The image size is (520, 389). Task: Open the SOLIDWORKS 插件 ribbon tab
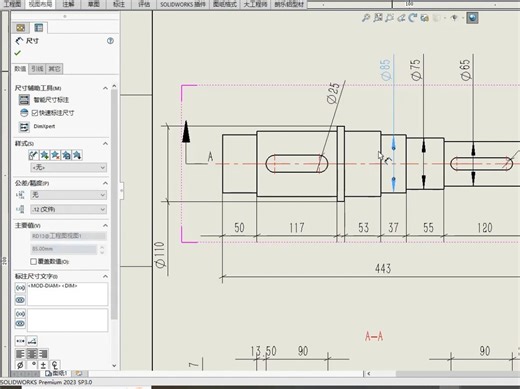click(183, 4)
